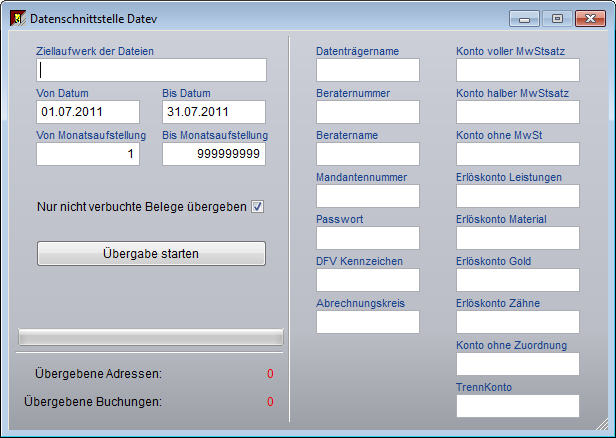Click the Datenträgername input field
The height and width of the screenshot is (438, 616).
368,70
